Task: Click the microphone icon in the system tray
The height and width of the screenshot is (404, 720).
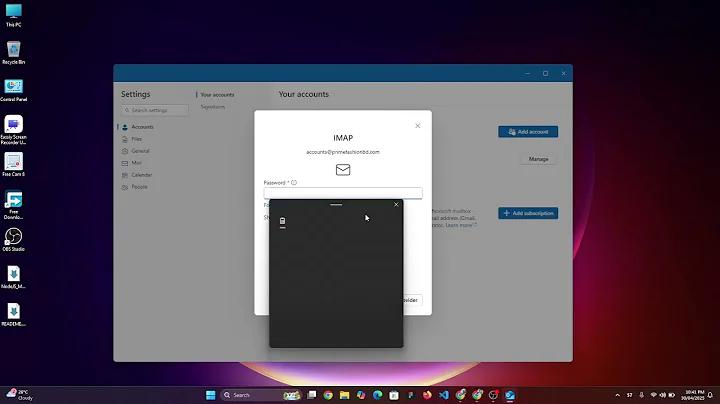Action: point(641,395)
